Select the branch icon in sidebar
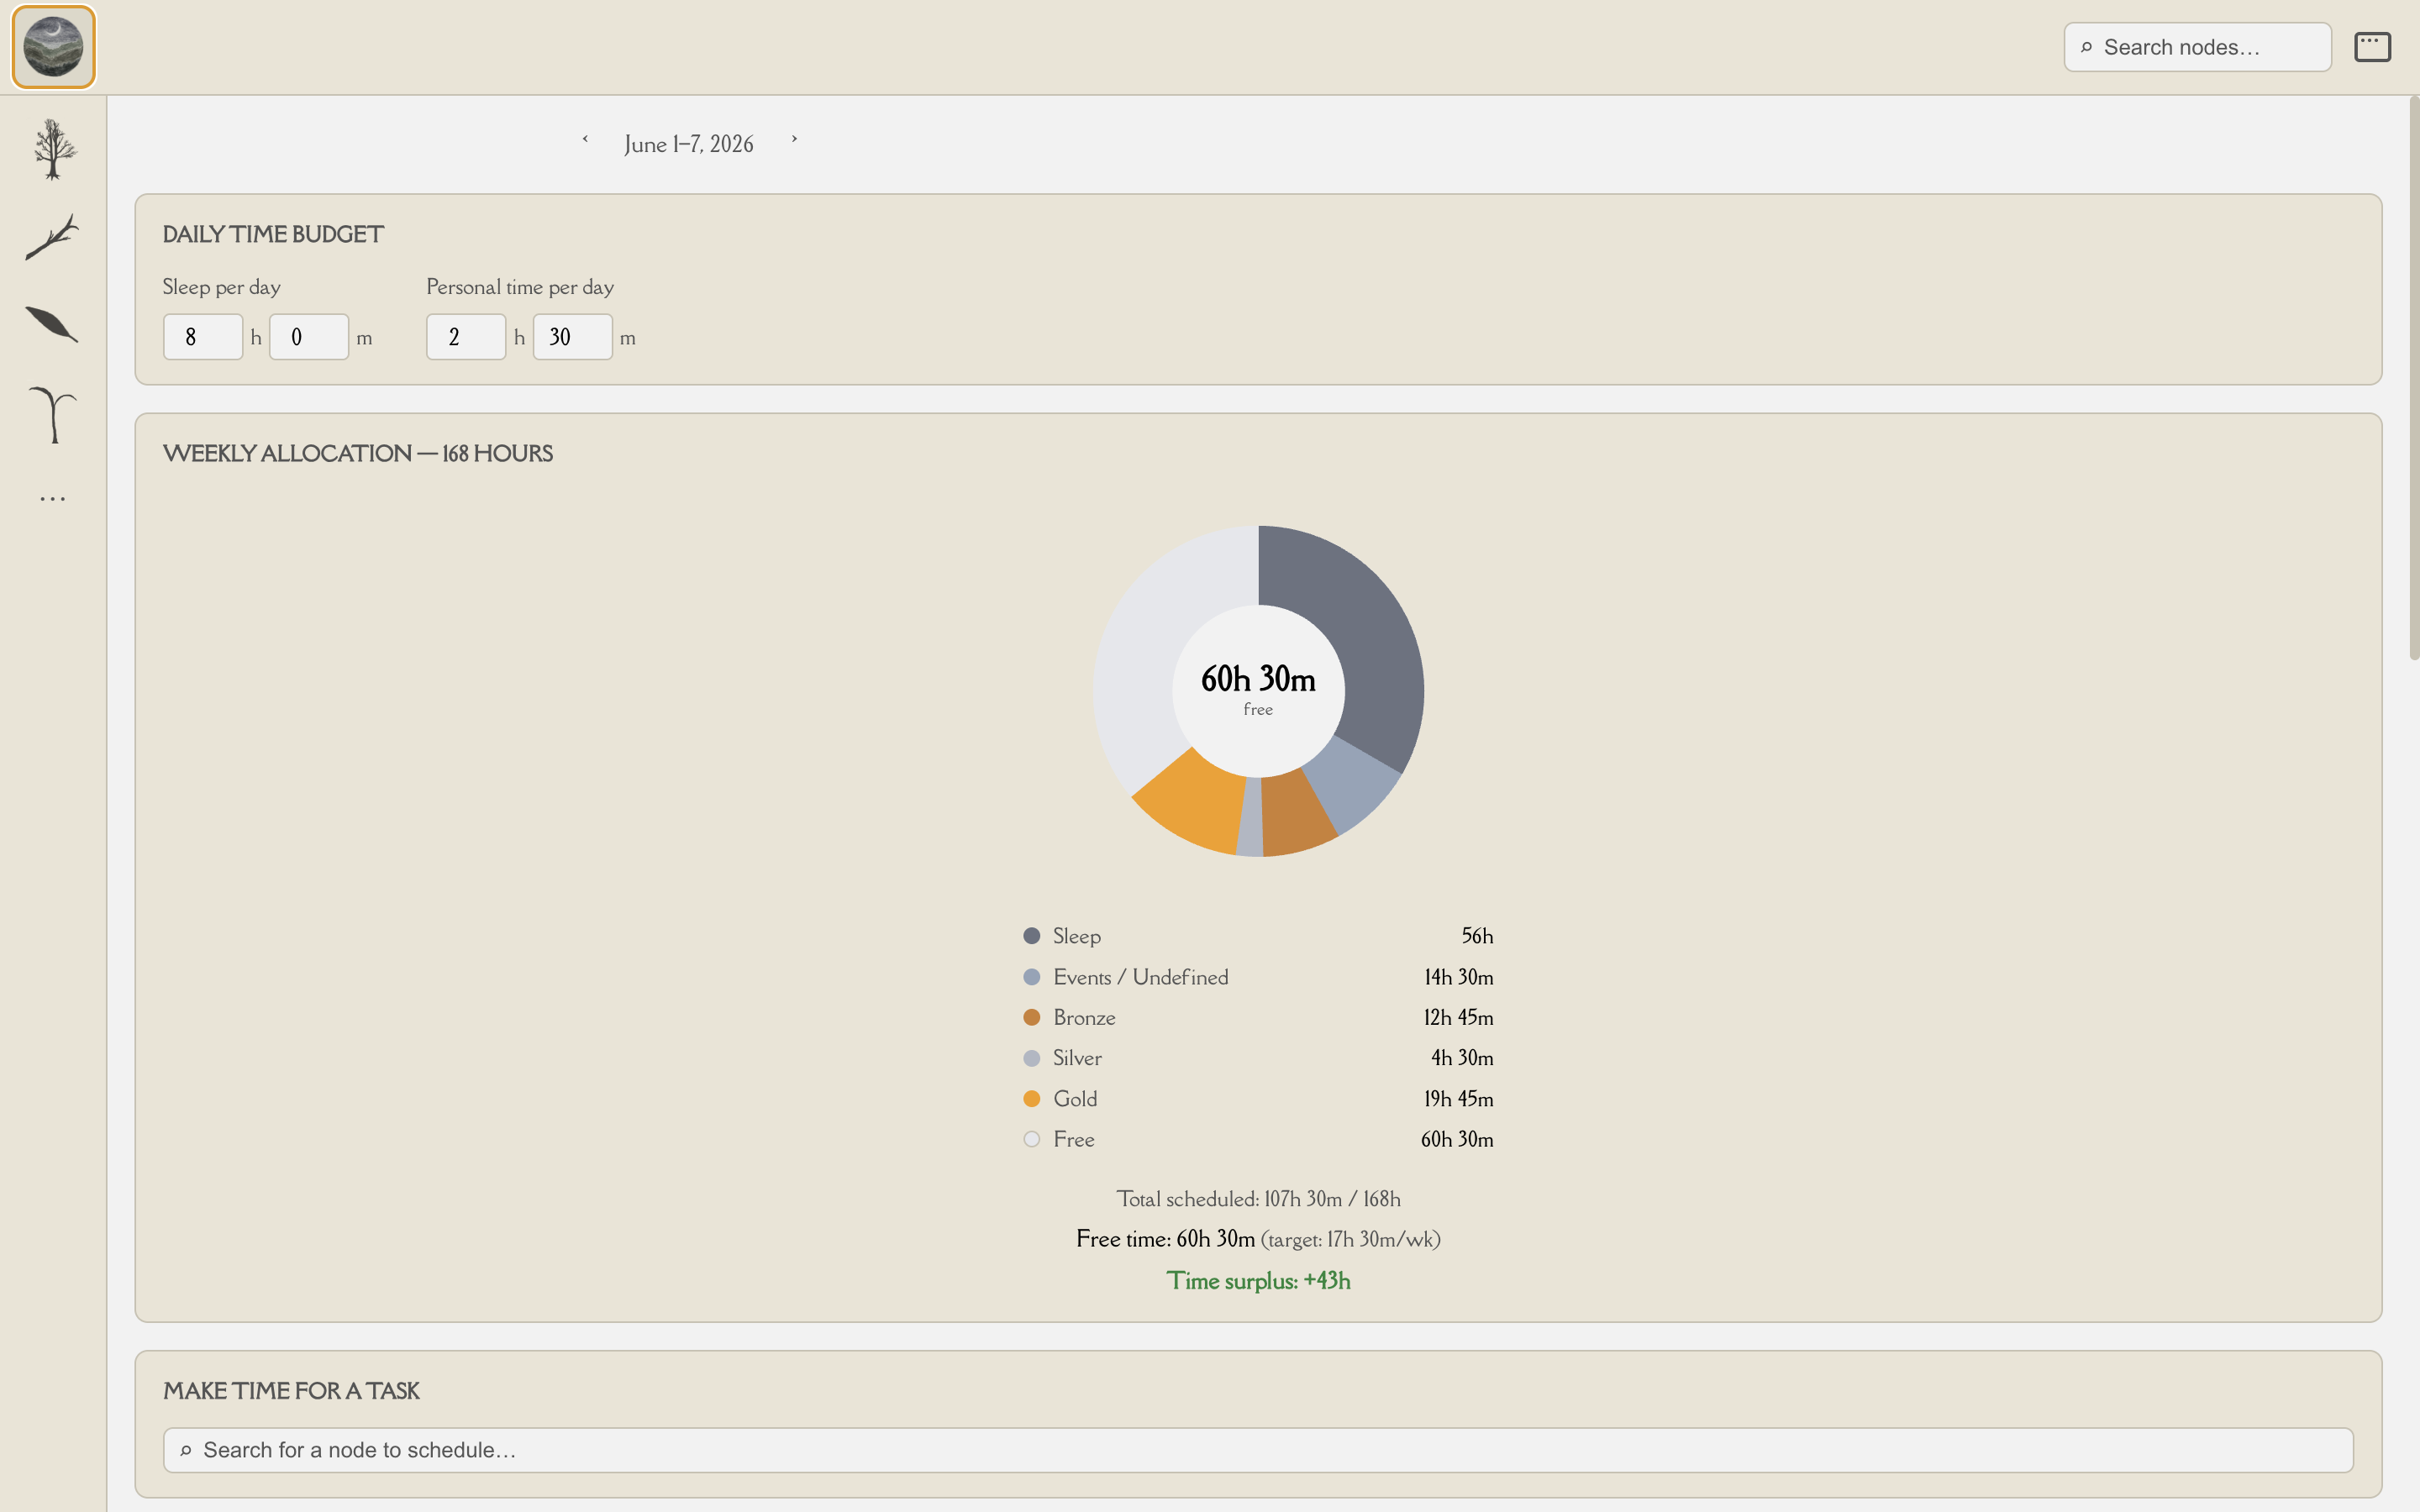Viewport: 2420px width, 1512px height. [52, 236]
